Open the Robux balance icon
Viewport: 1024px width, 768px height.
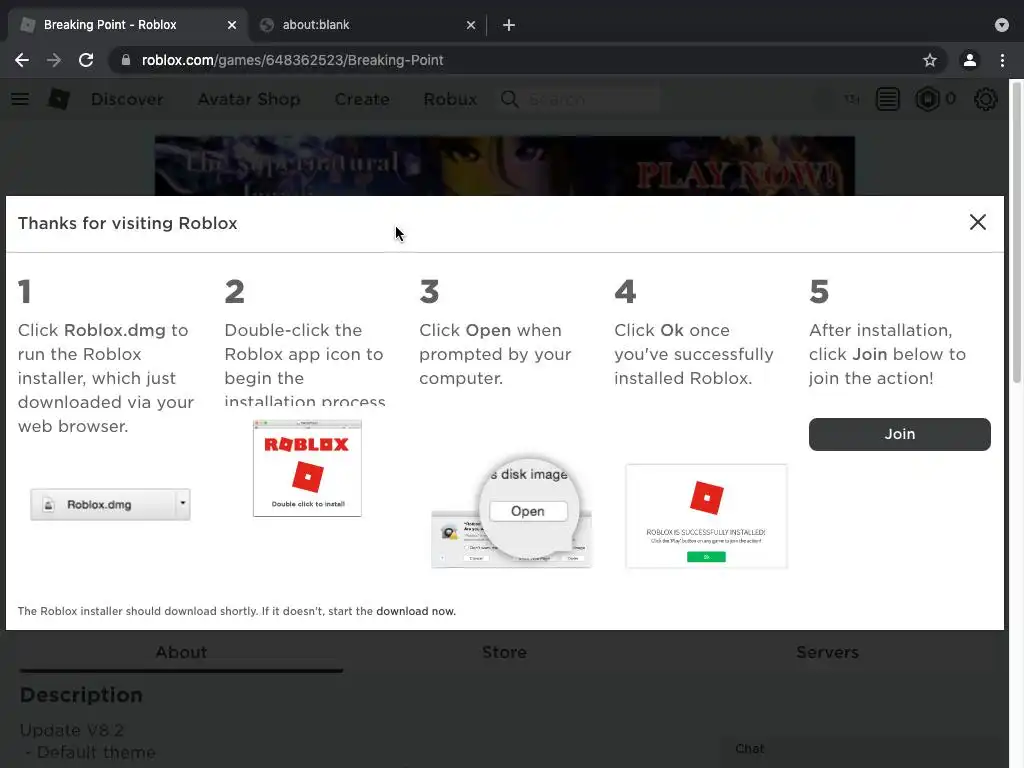pyautogui.click(x=928, y=99)
